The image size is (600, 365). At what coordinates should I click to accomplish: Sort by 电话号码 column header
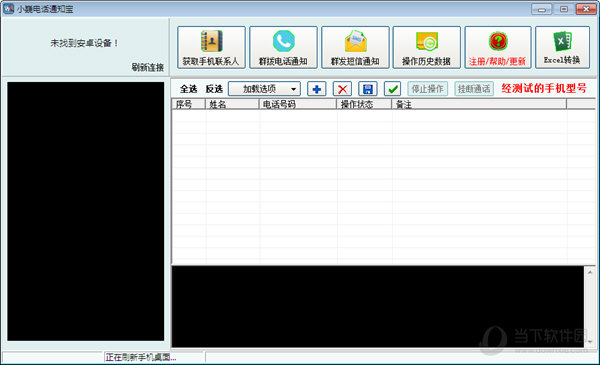[x=298, y=104]
